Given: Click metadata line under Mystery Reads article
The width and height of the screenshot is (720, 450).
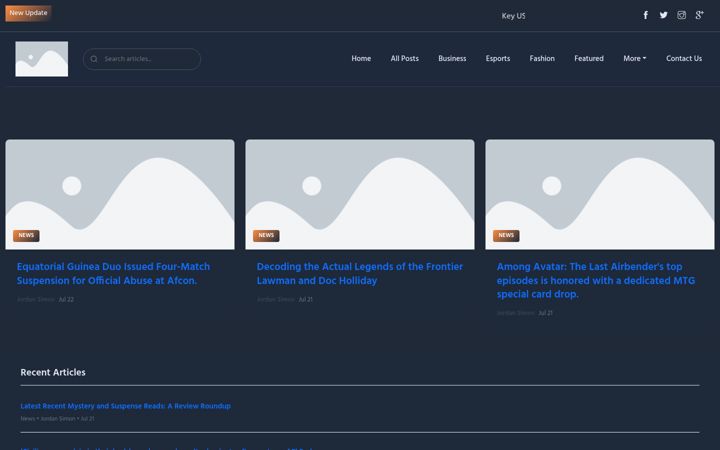Looking at the screenshot, I should [x=57, y=419].
